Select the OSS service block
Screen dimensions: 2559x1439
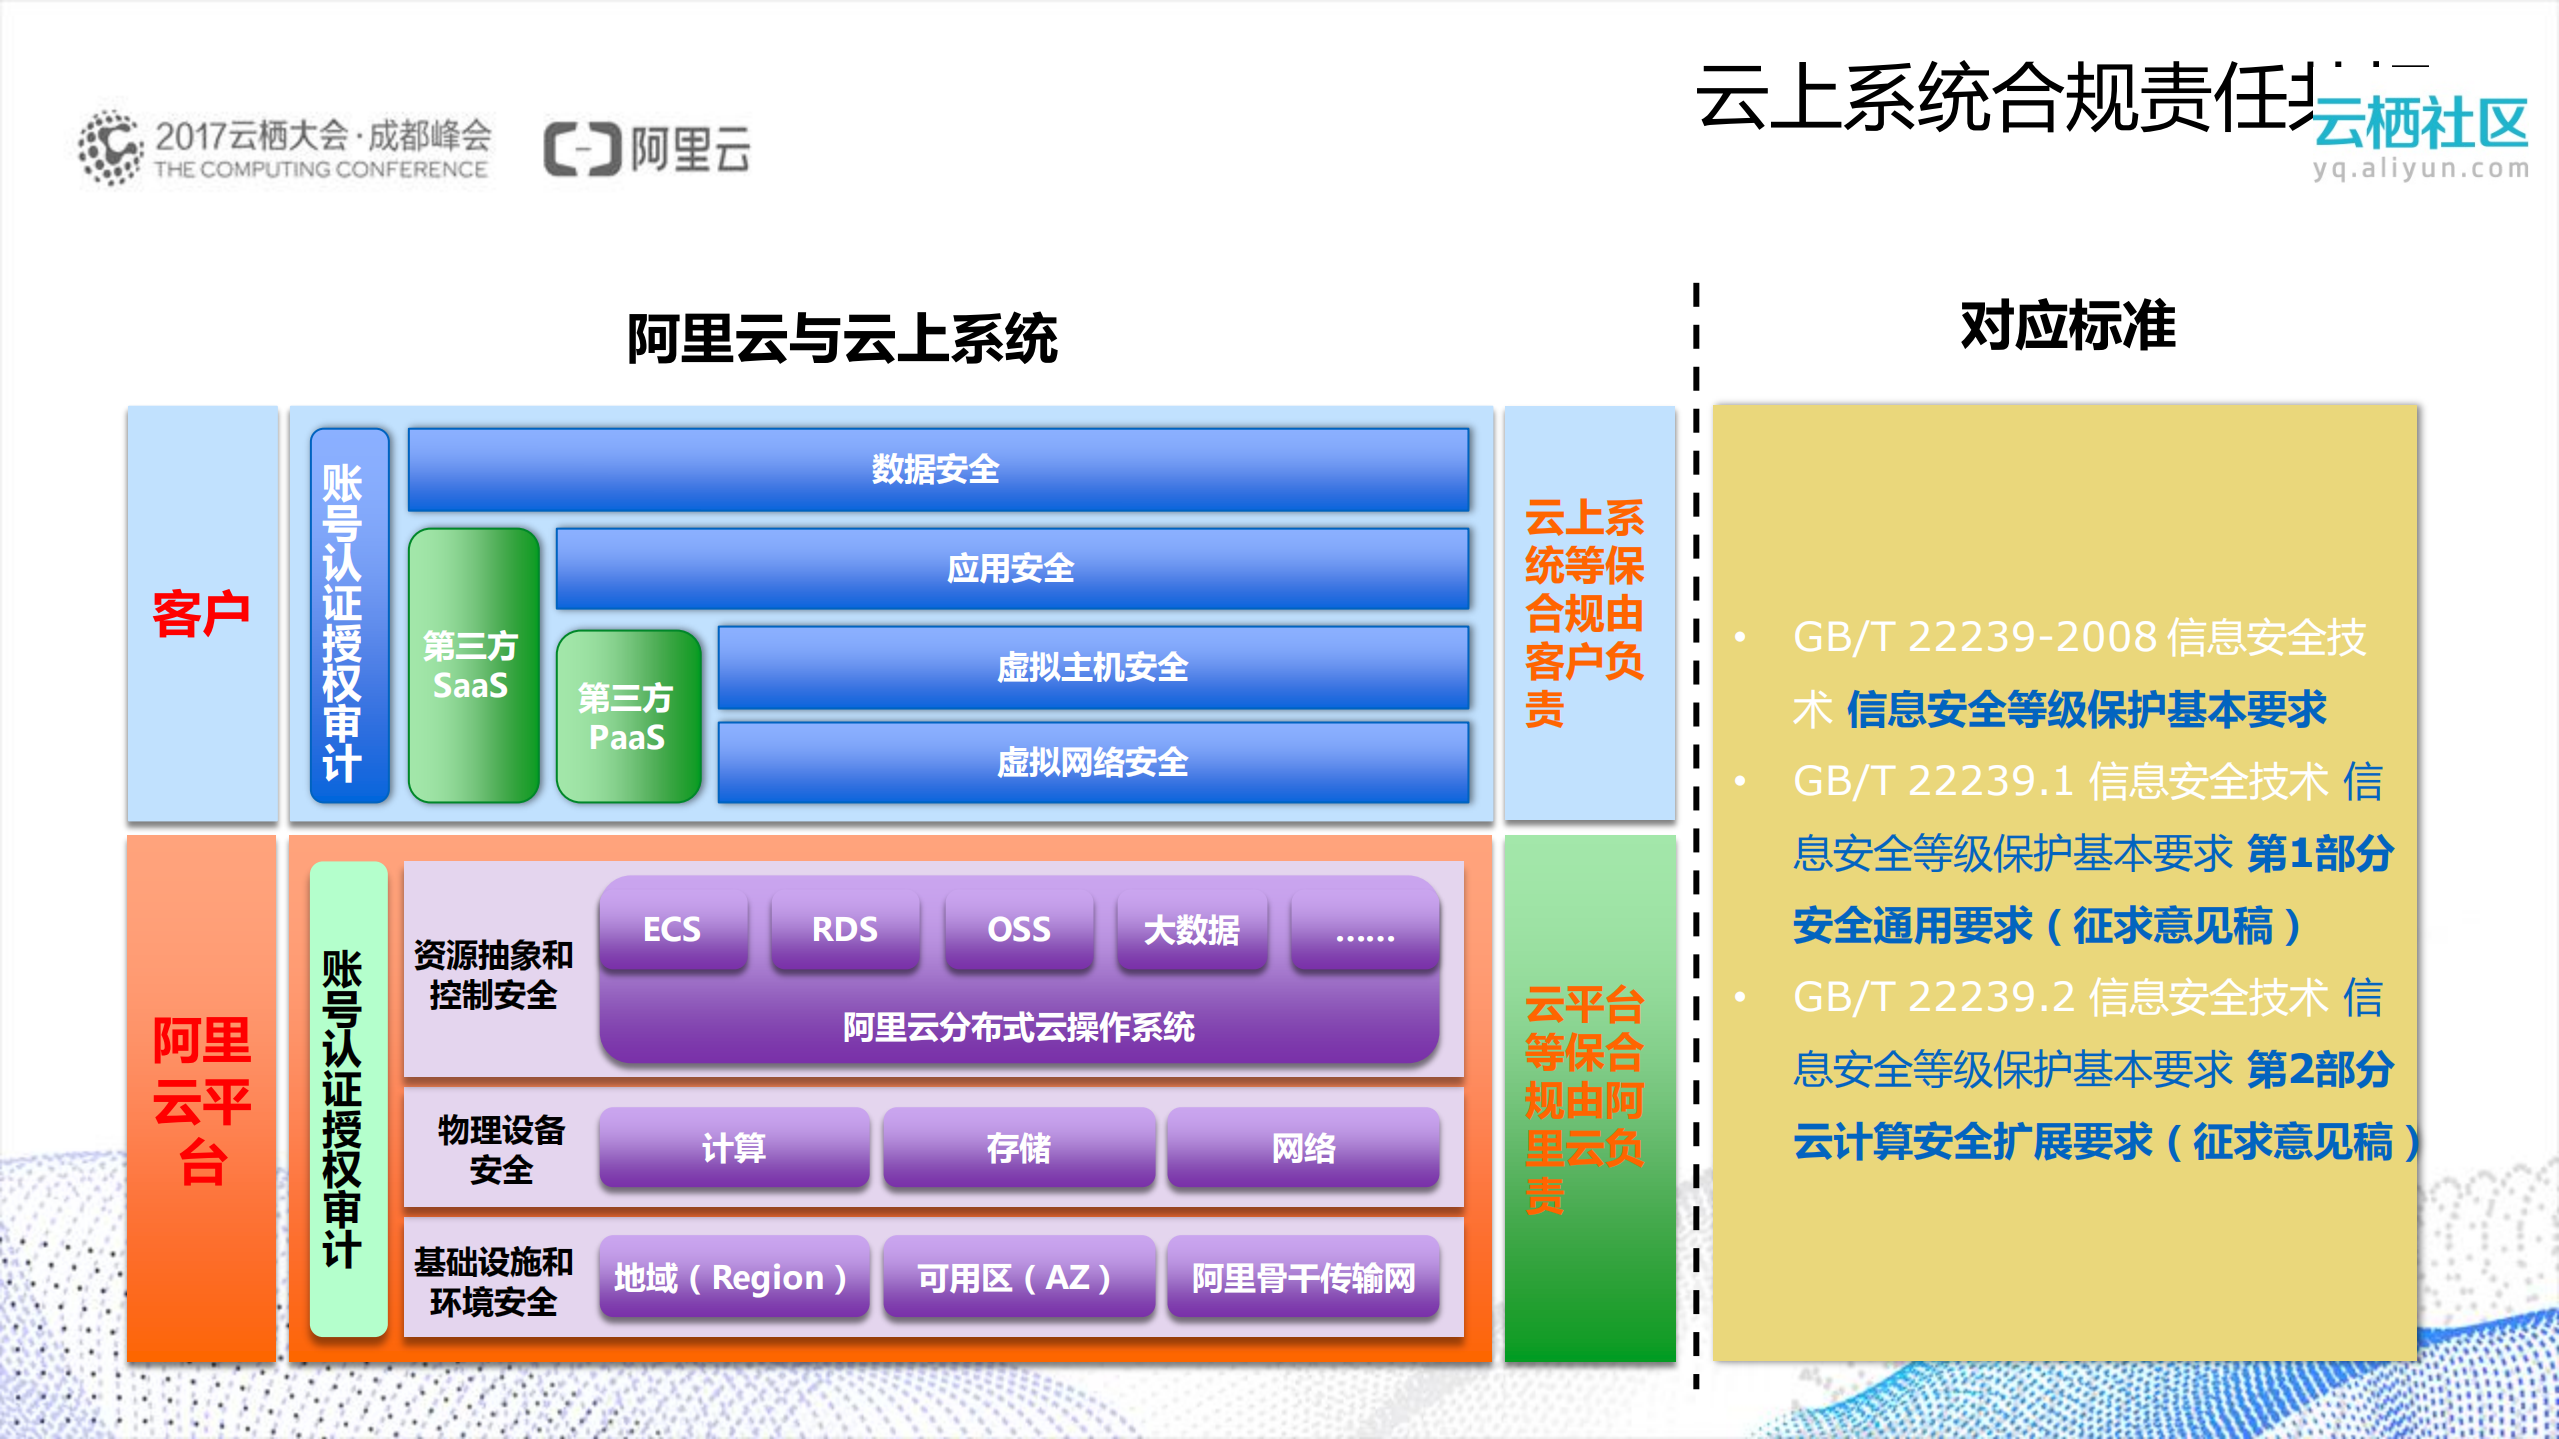(x=1018, y=929)
